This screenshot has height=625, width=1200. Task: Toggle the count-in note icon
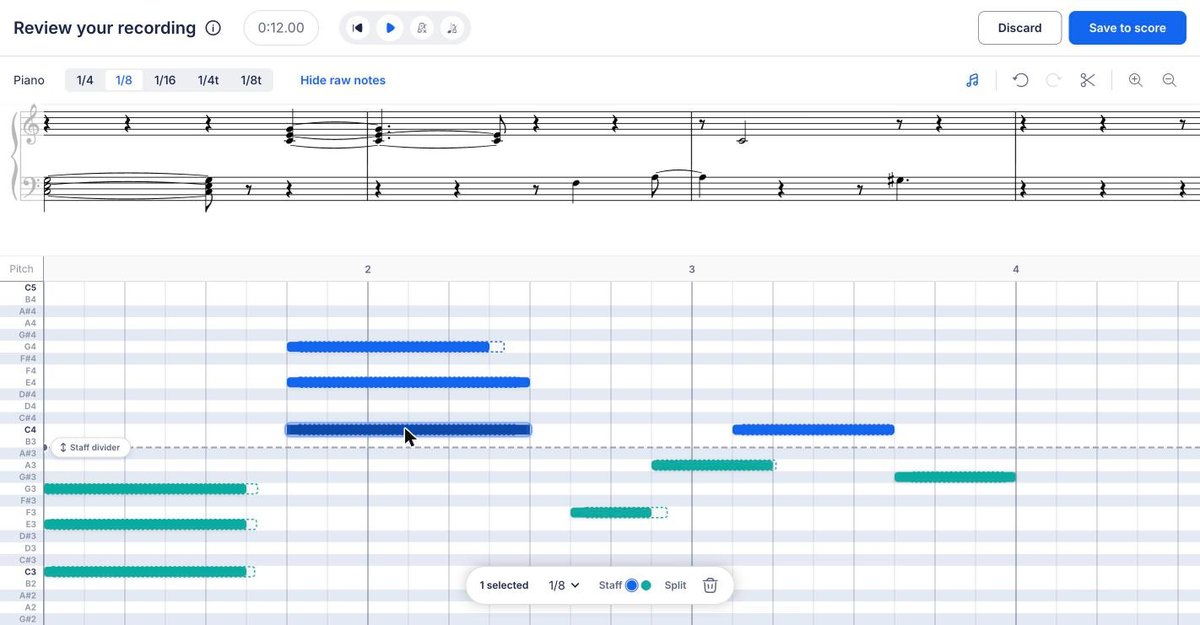tap(453, 28)
